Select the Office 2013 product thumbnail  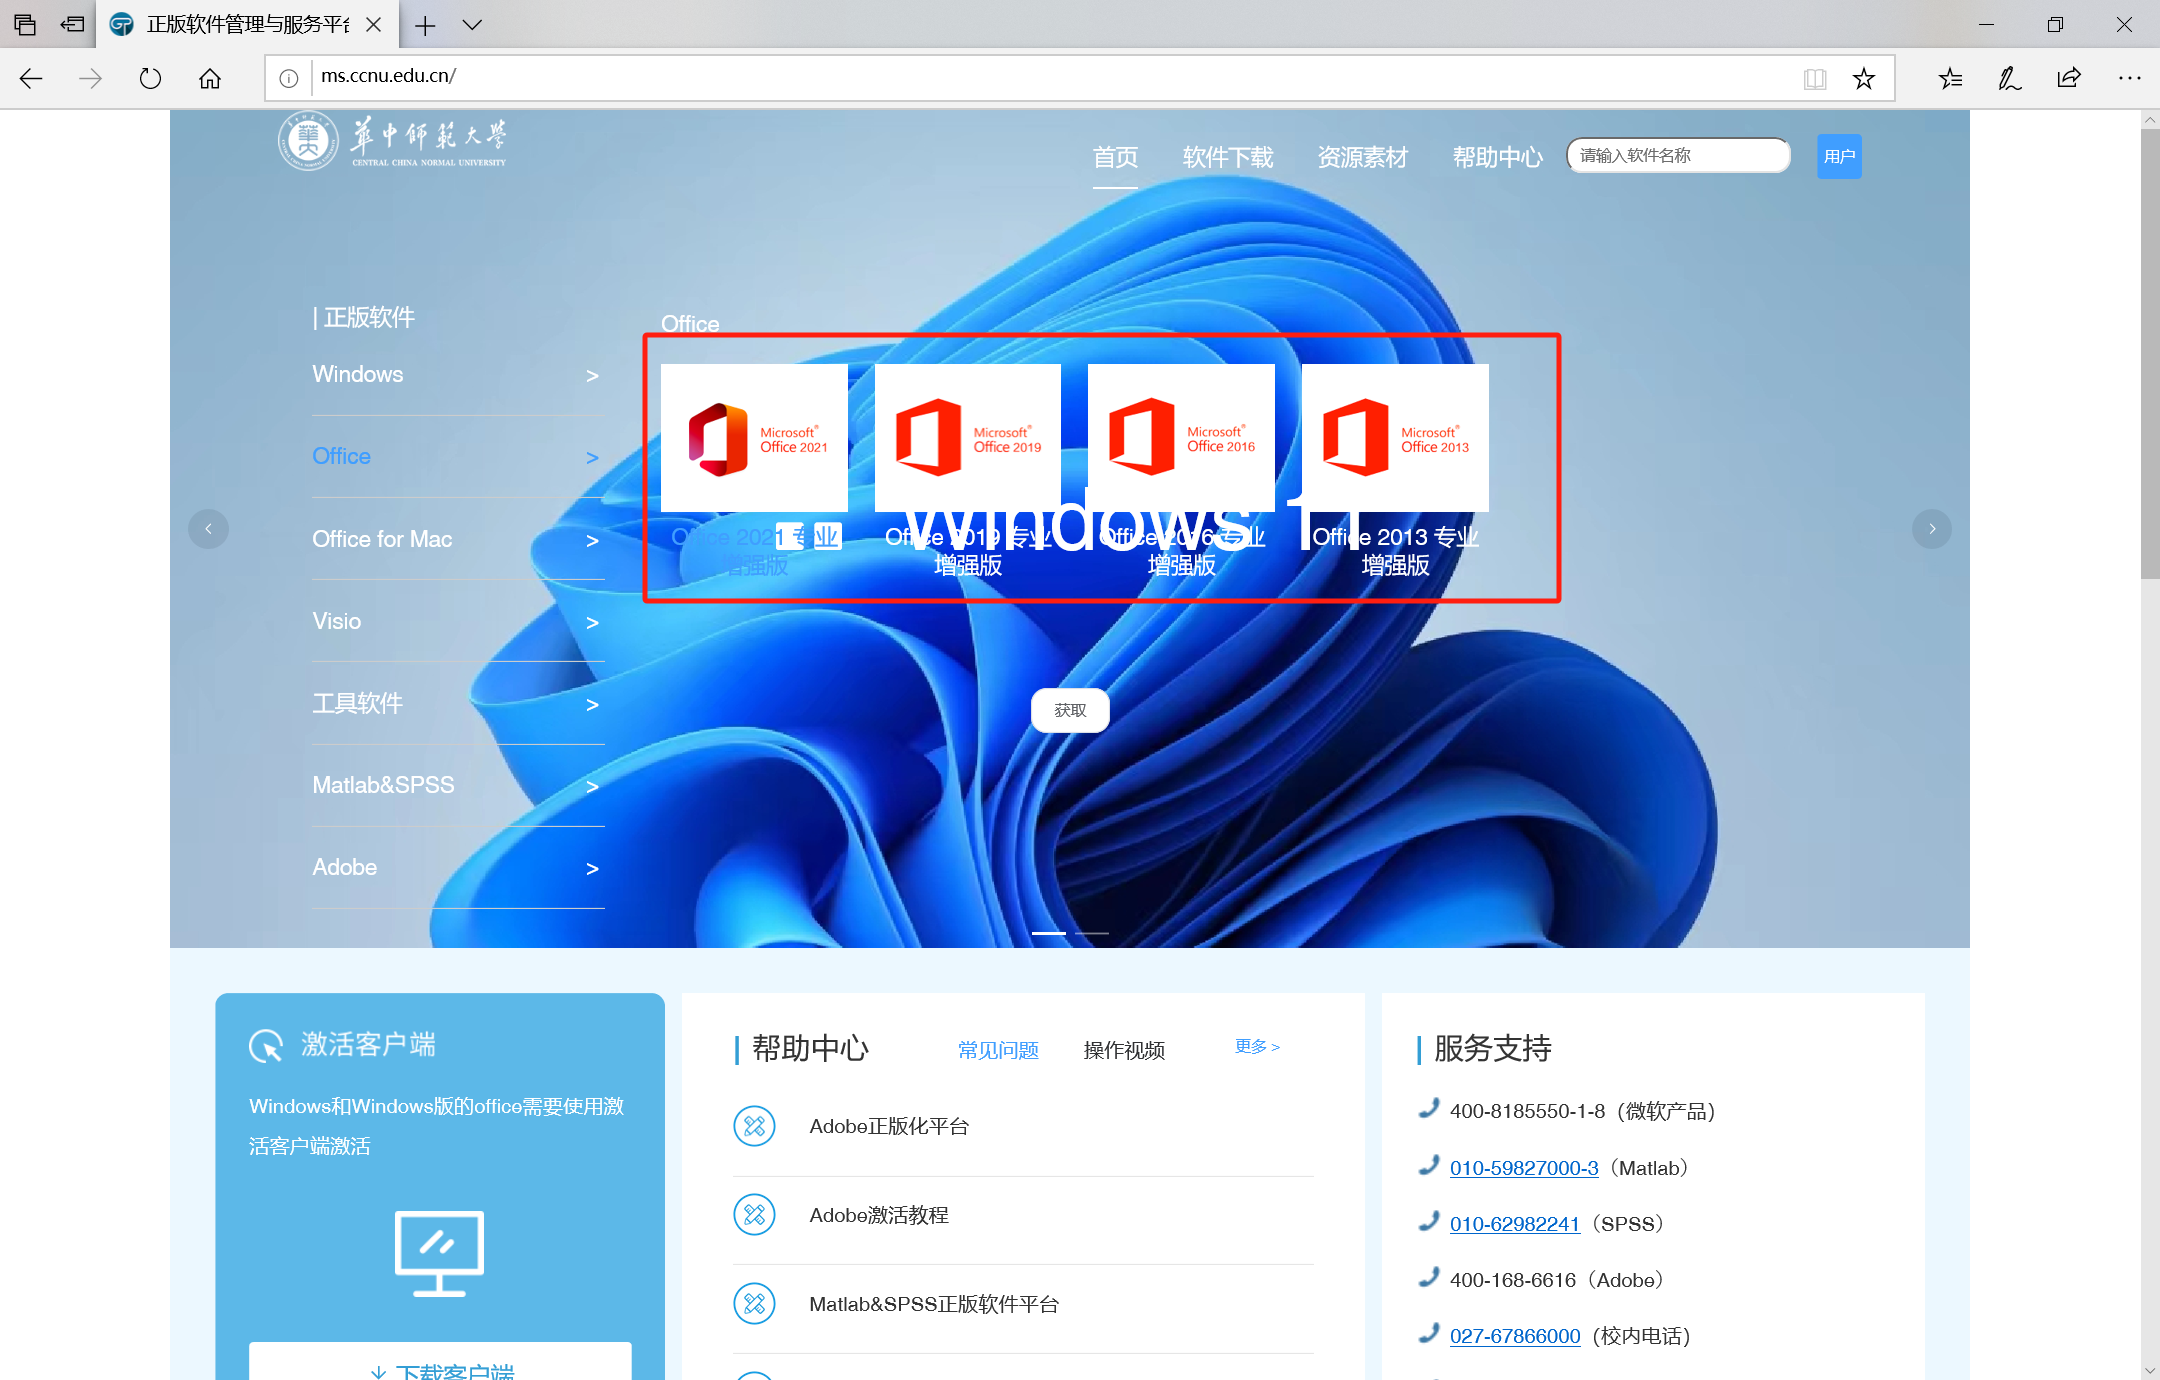click(1395, 438)
